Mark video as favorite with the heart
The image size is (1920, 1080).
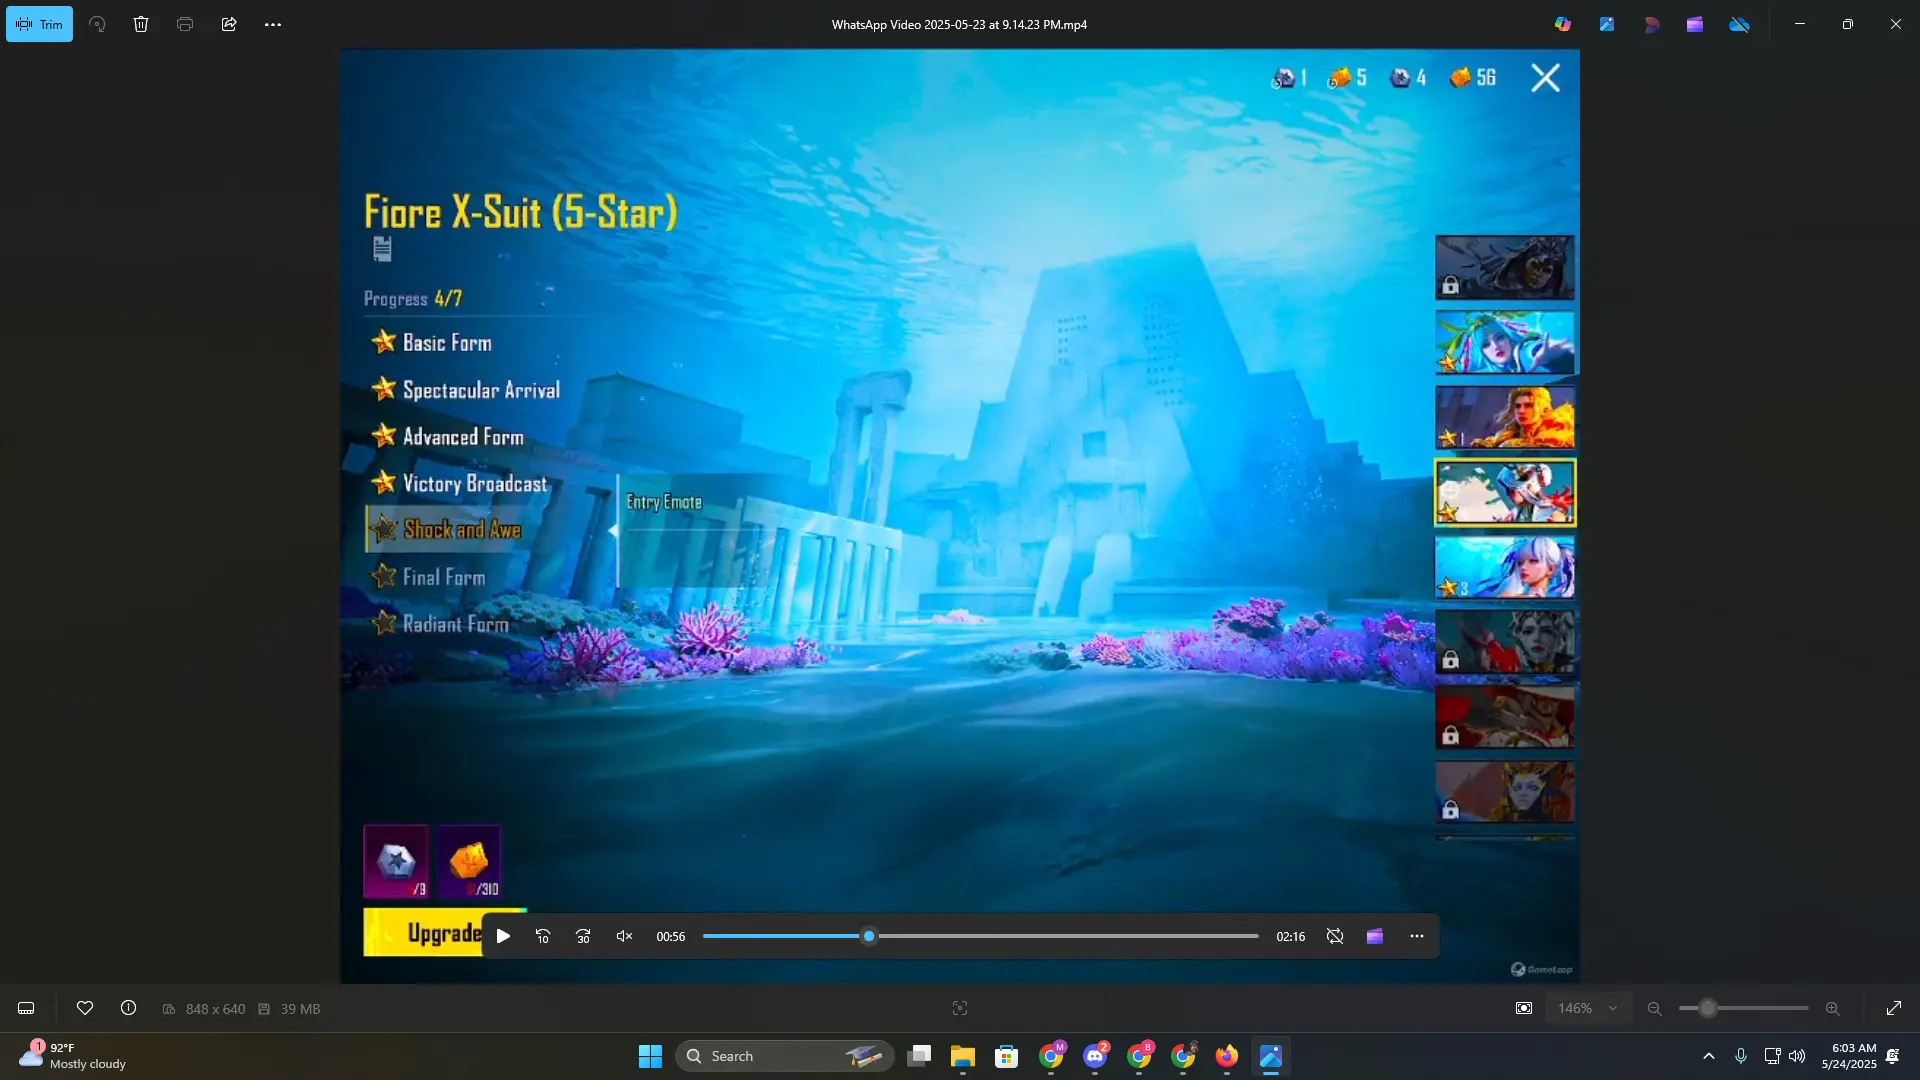[85, 1008]
